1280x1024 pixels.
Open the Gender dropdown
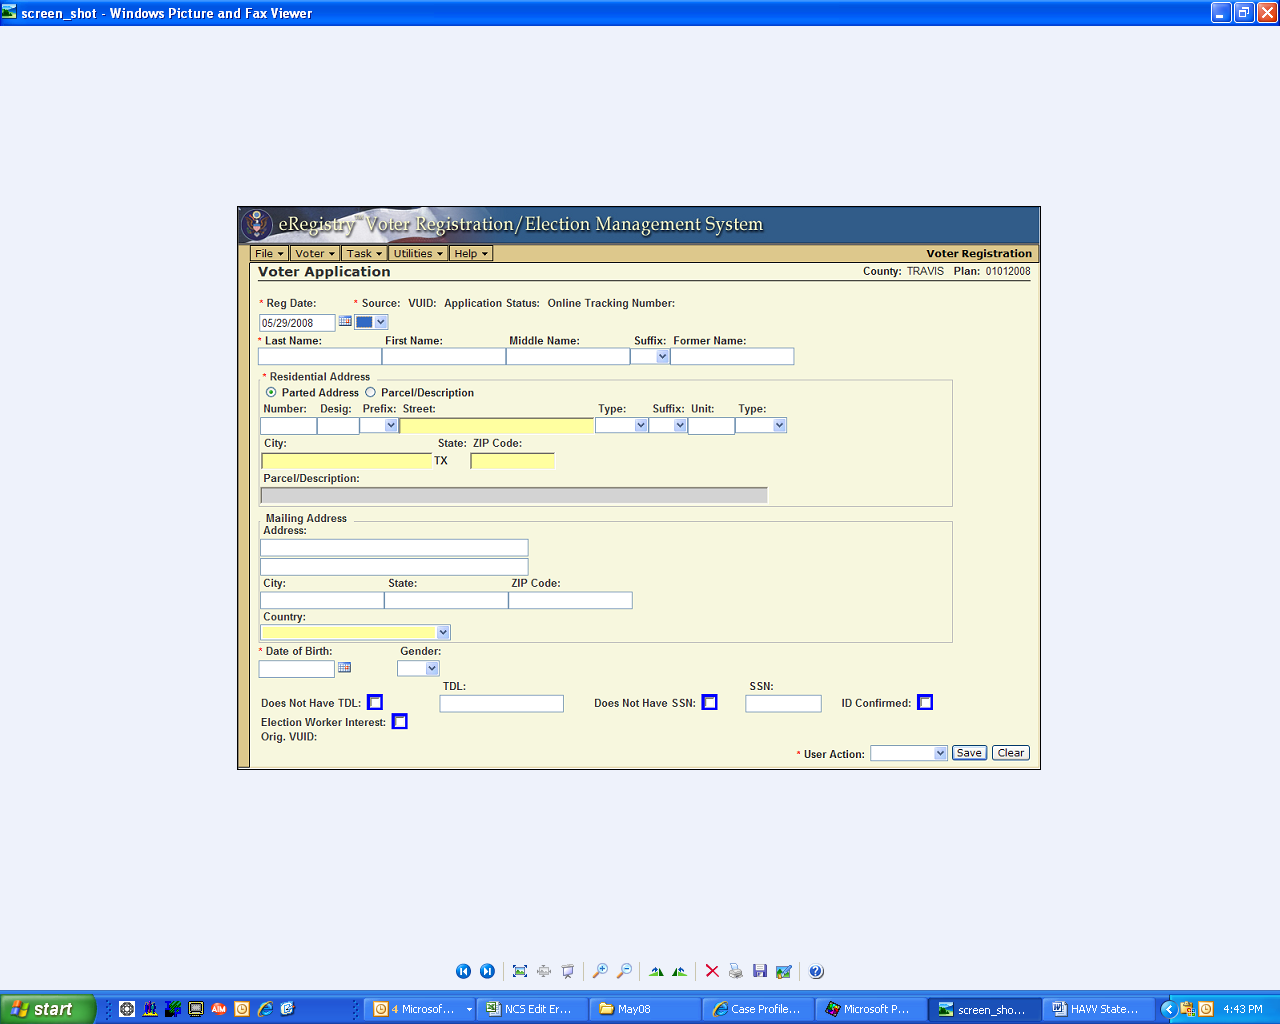coord(418,668)
